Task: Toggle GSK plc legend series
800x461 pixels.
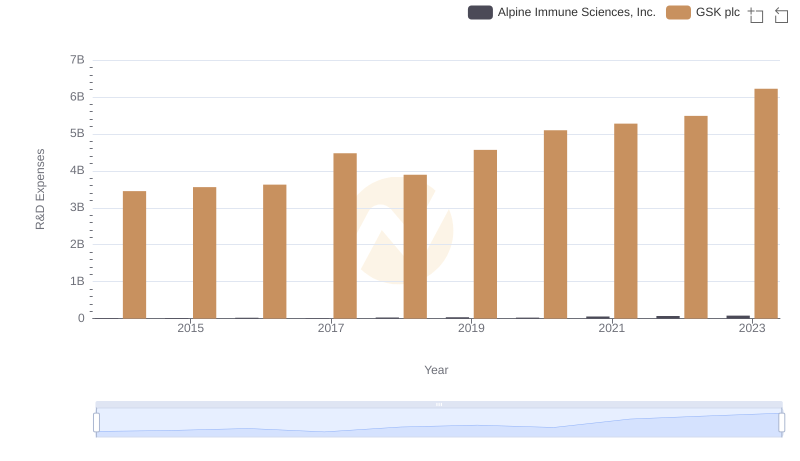Action: 703,12
